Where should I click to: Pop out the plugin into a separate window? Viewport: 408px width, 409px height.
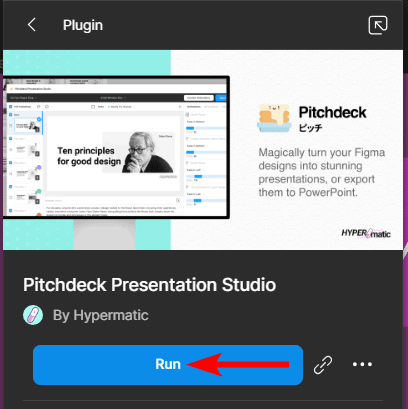(x=378, y=25)
